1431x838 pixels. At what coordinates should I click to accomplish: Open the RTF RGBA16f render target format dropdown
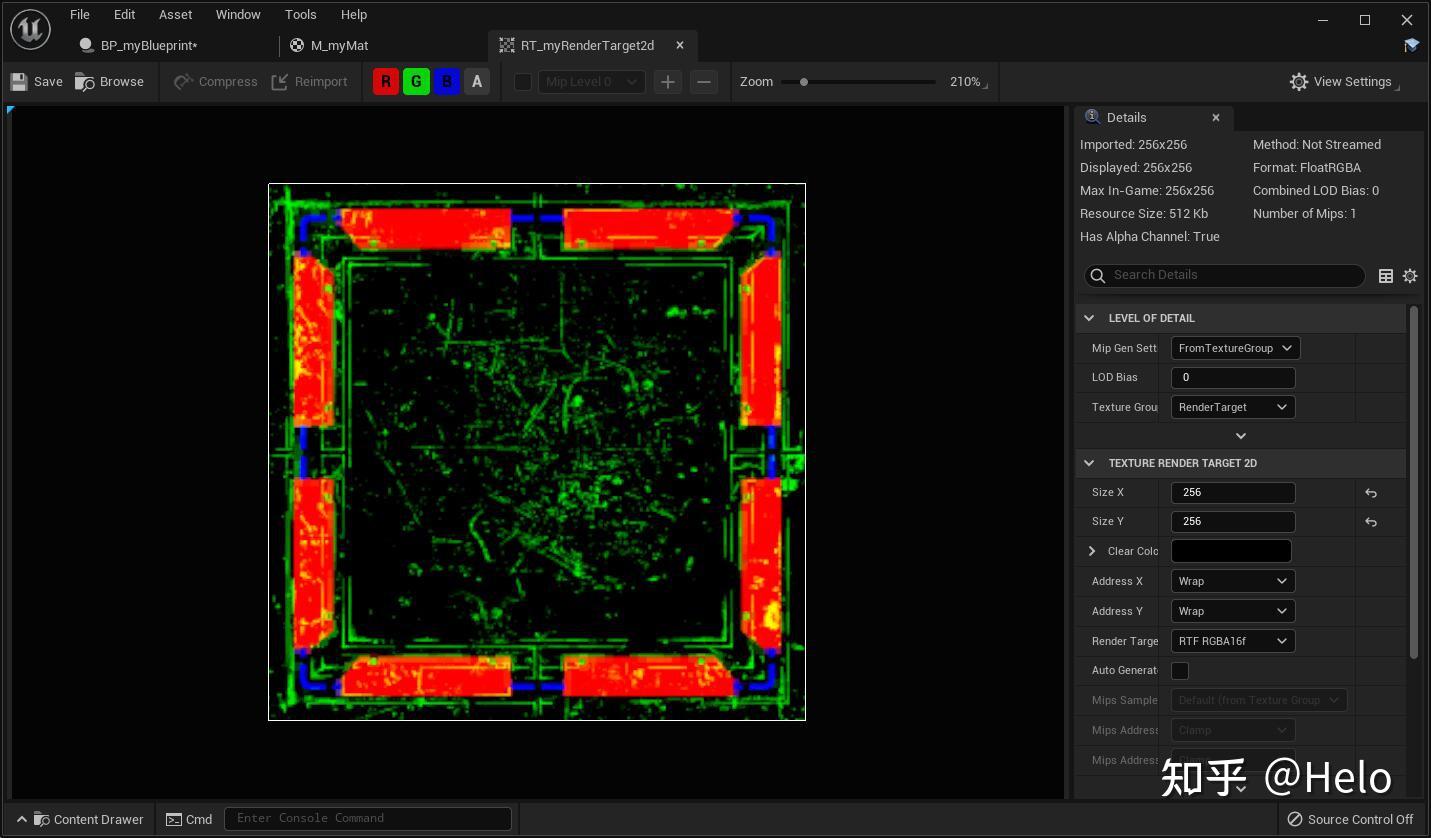(1232, 641)
